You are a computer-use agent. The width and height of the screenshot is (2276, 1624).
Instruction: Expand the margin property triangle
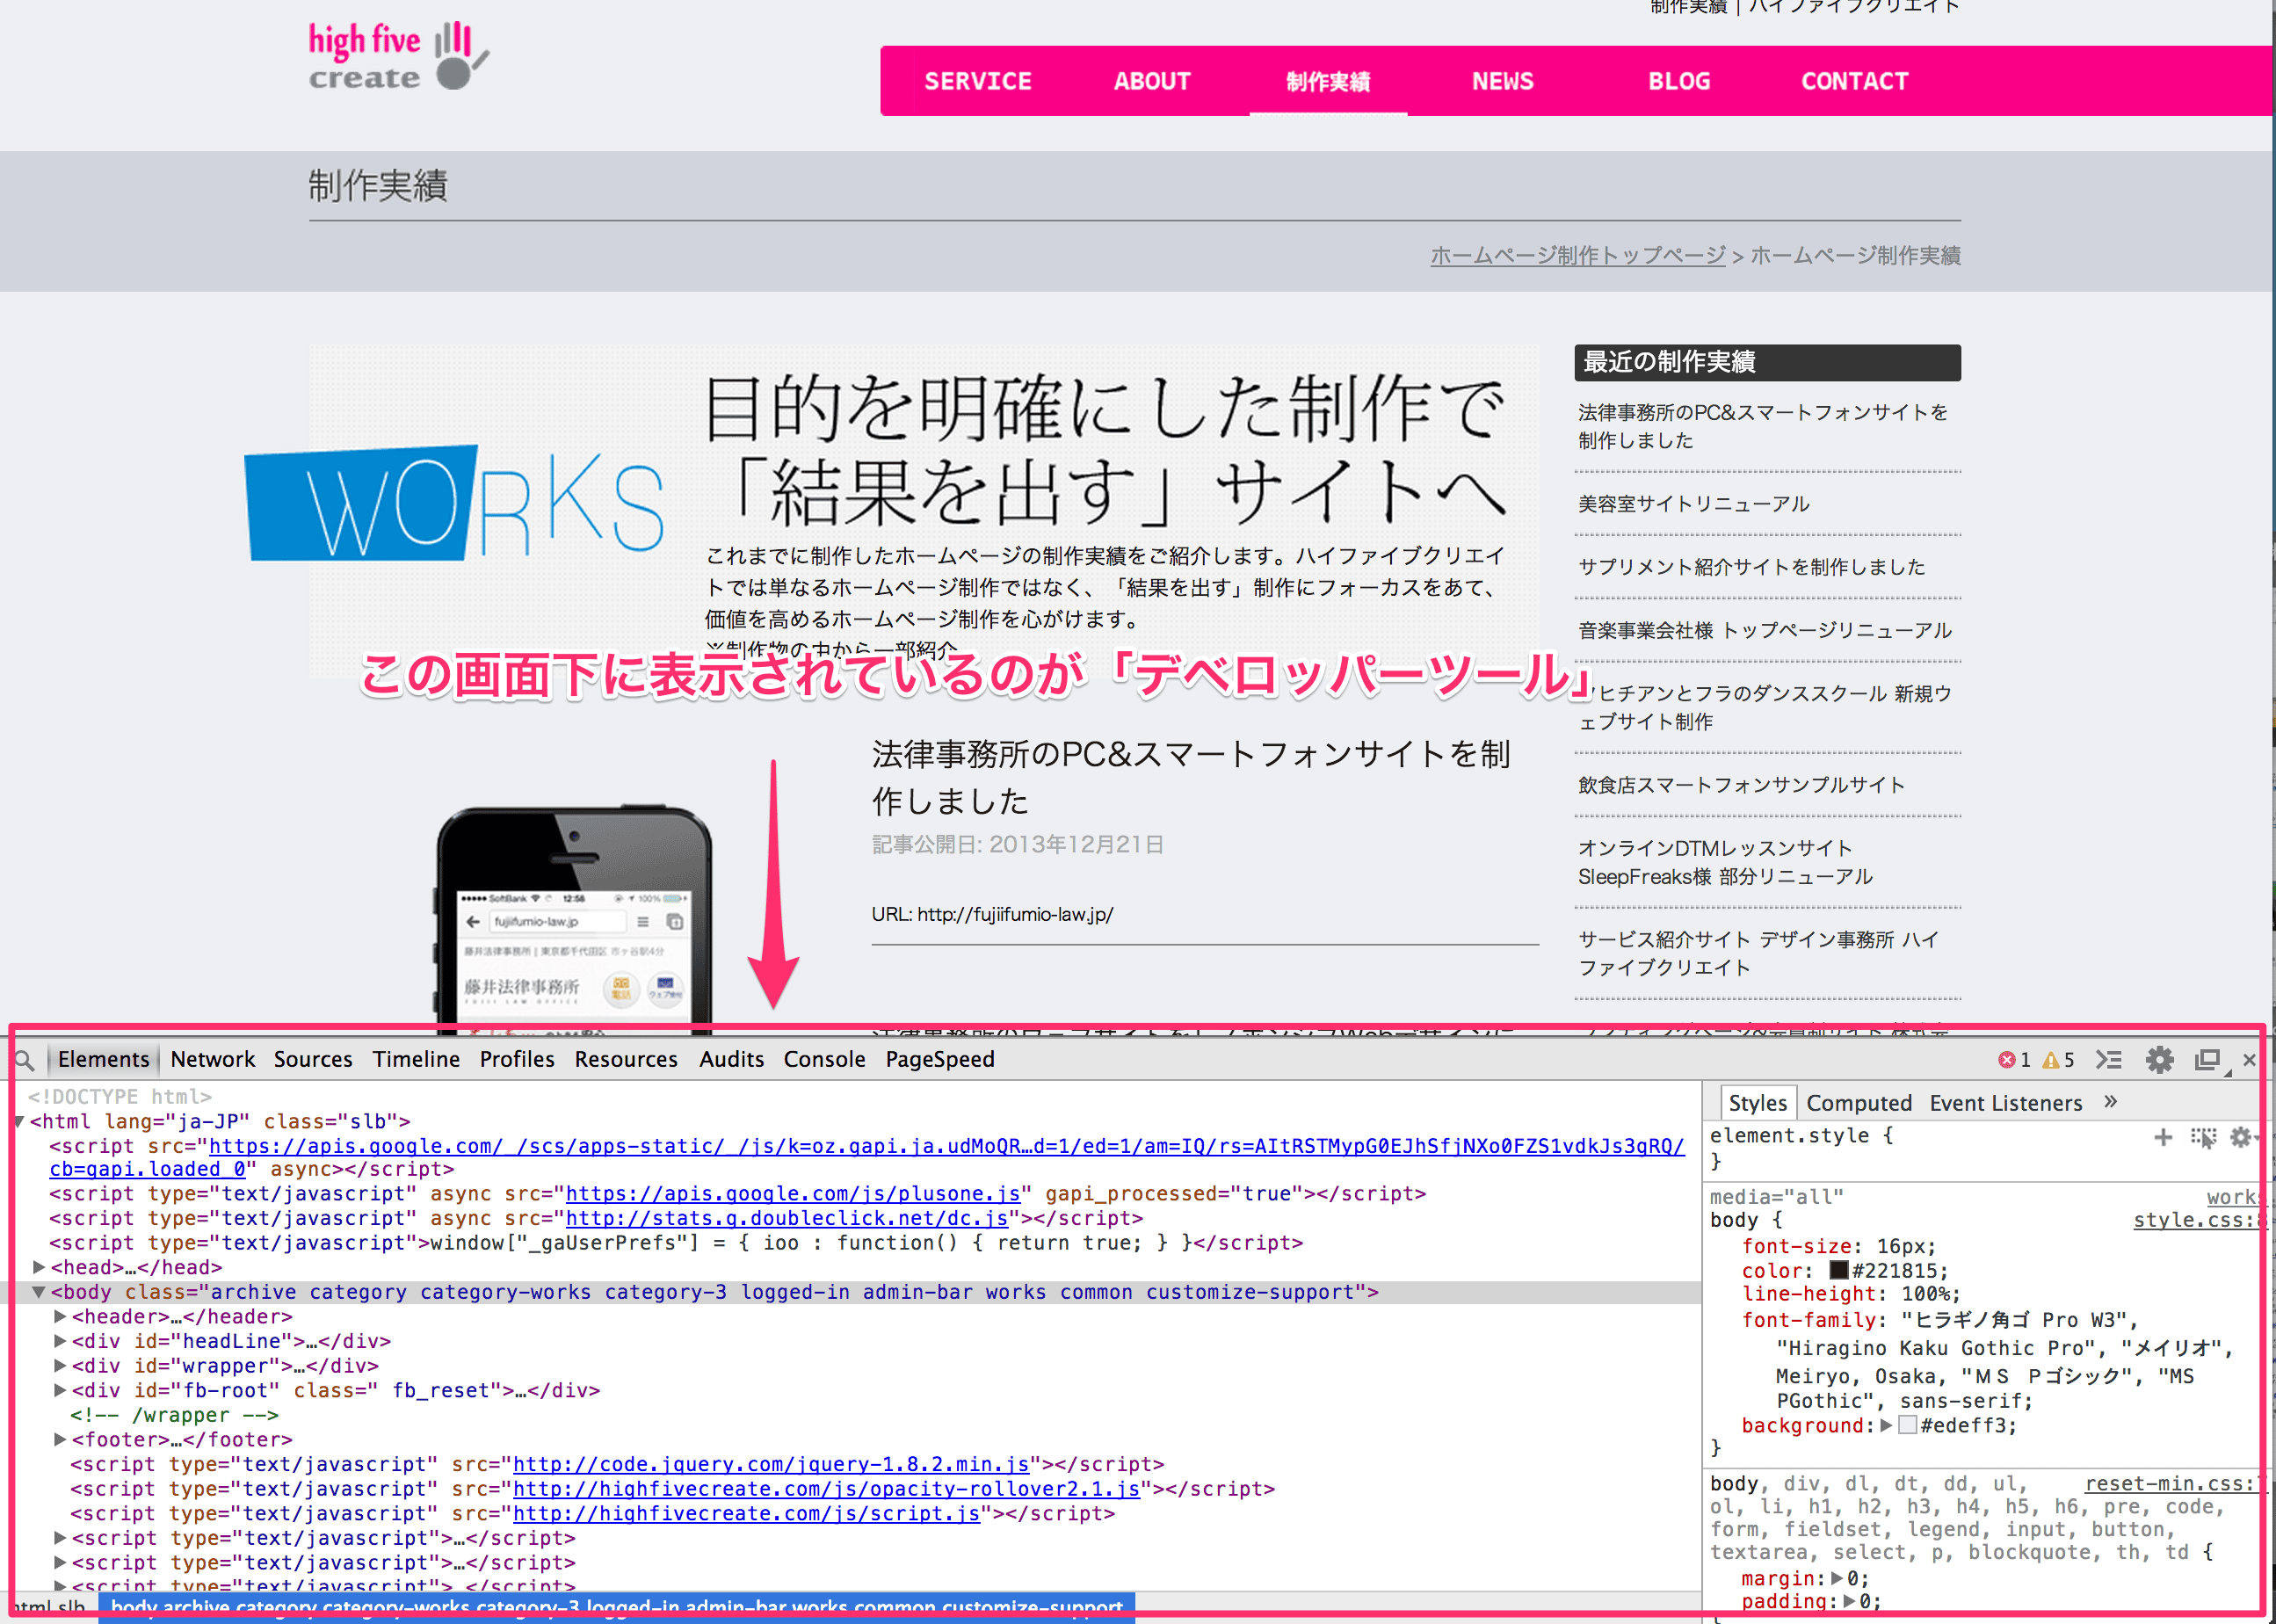click(1838, 1579)
